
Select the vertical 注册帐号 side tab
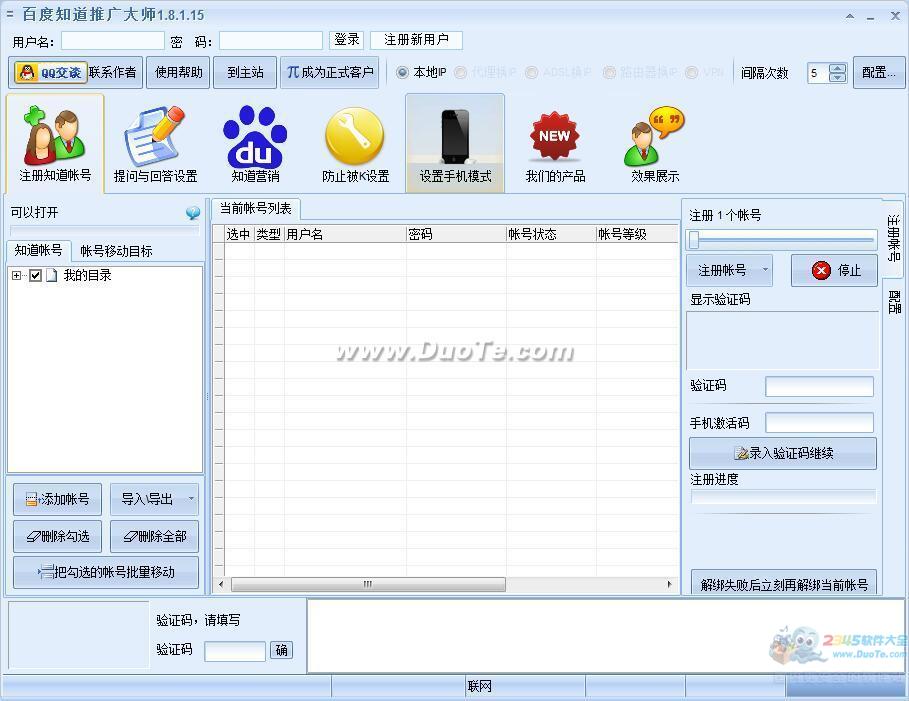[x=894, y=238]
